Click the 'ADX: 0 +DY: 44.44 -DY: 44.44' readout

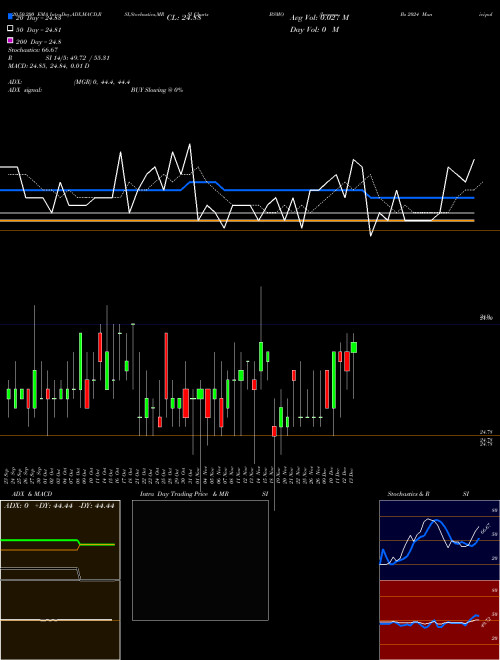click(59, 506)
